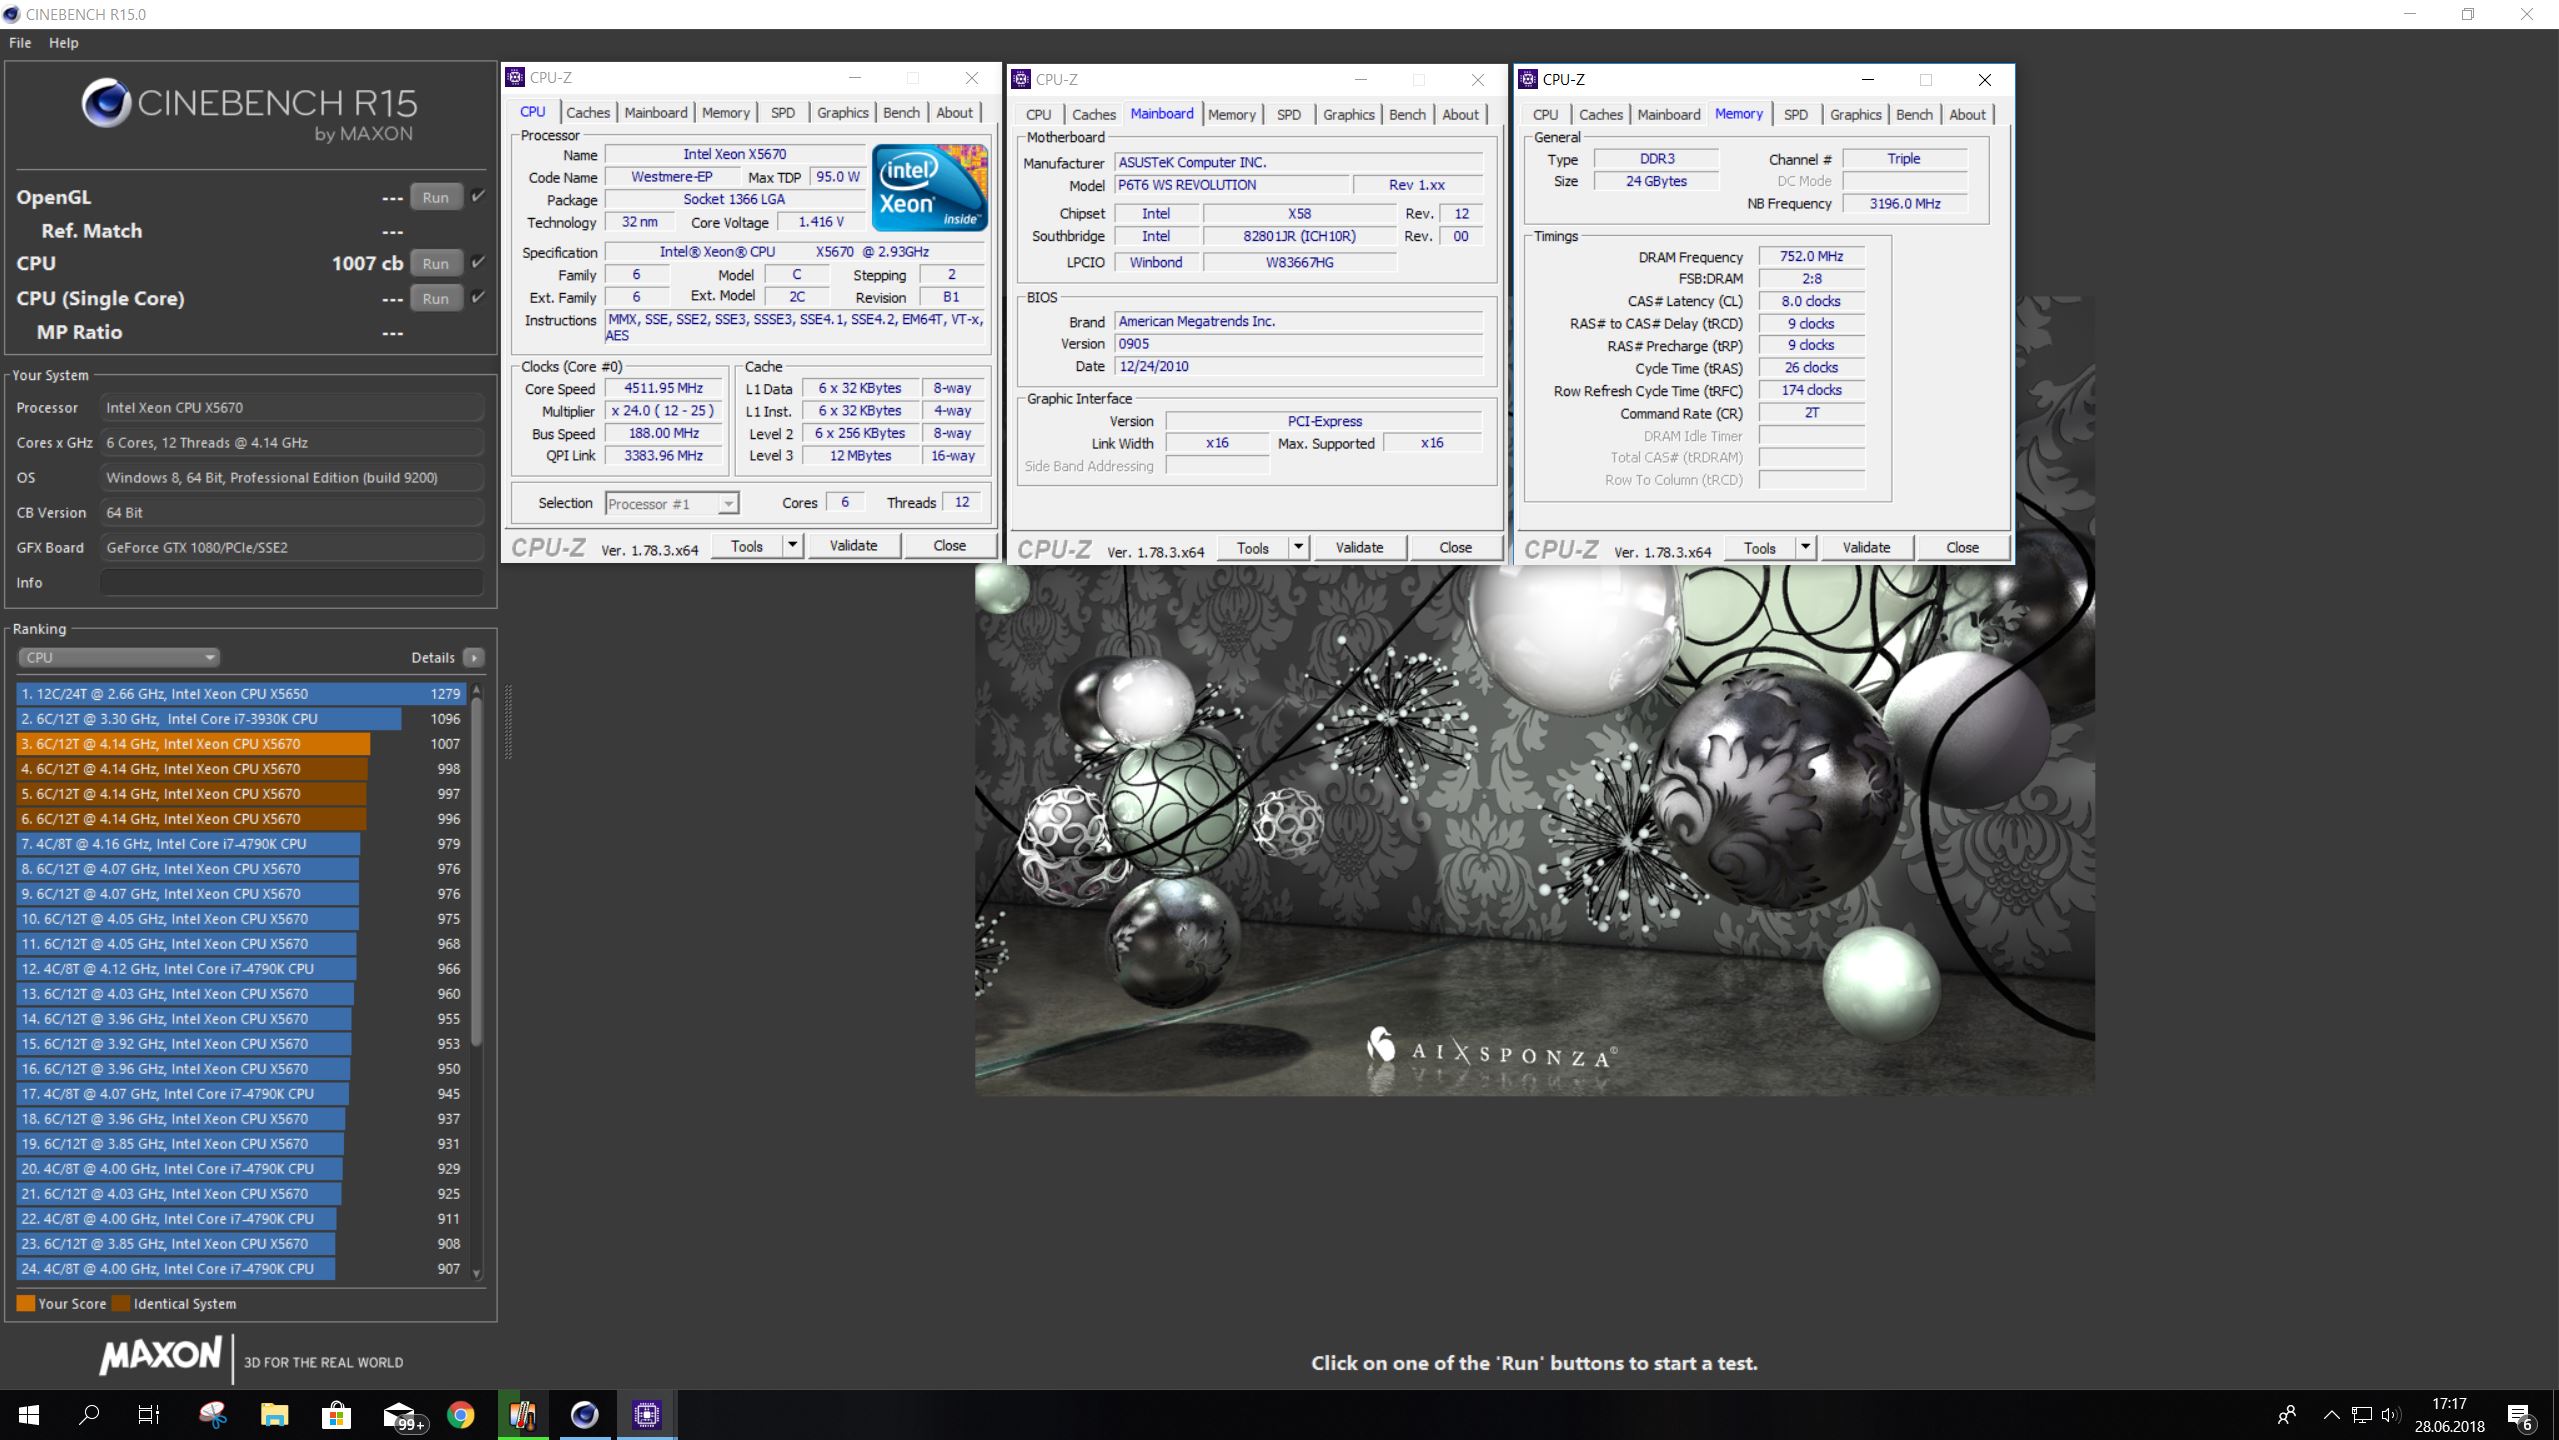Click Validate in first CPU-Z window
This screenshot has height=1440, width=2559.
point(853,546)
